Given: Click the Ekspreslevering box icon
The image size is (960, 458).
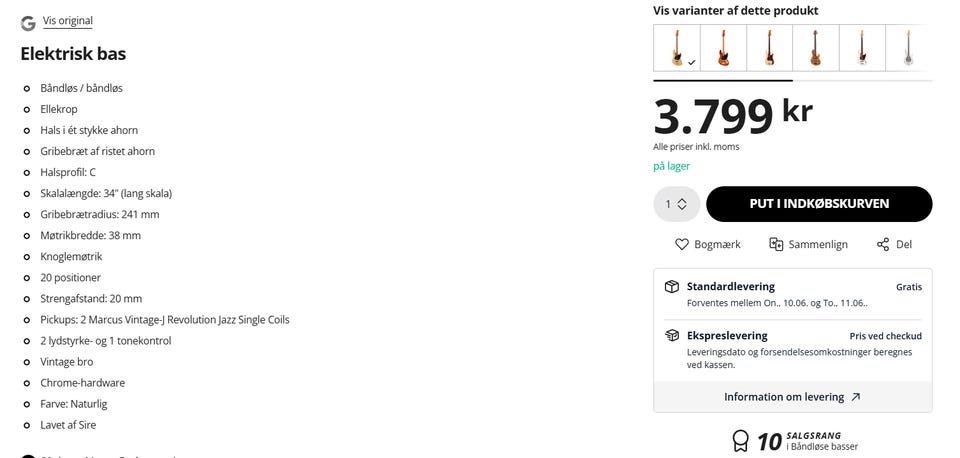Looking at the screenshot, I should click(x=672, y=336).
